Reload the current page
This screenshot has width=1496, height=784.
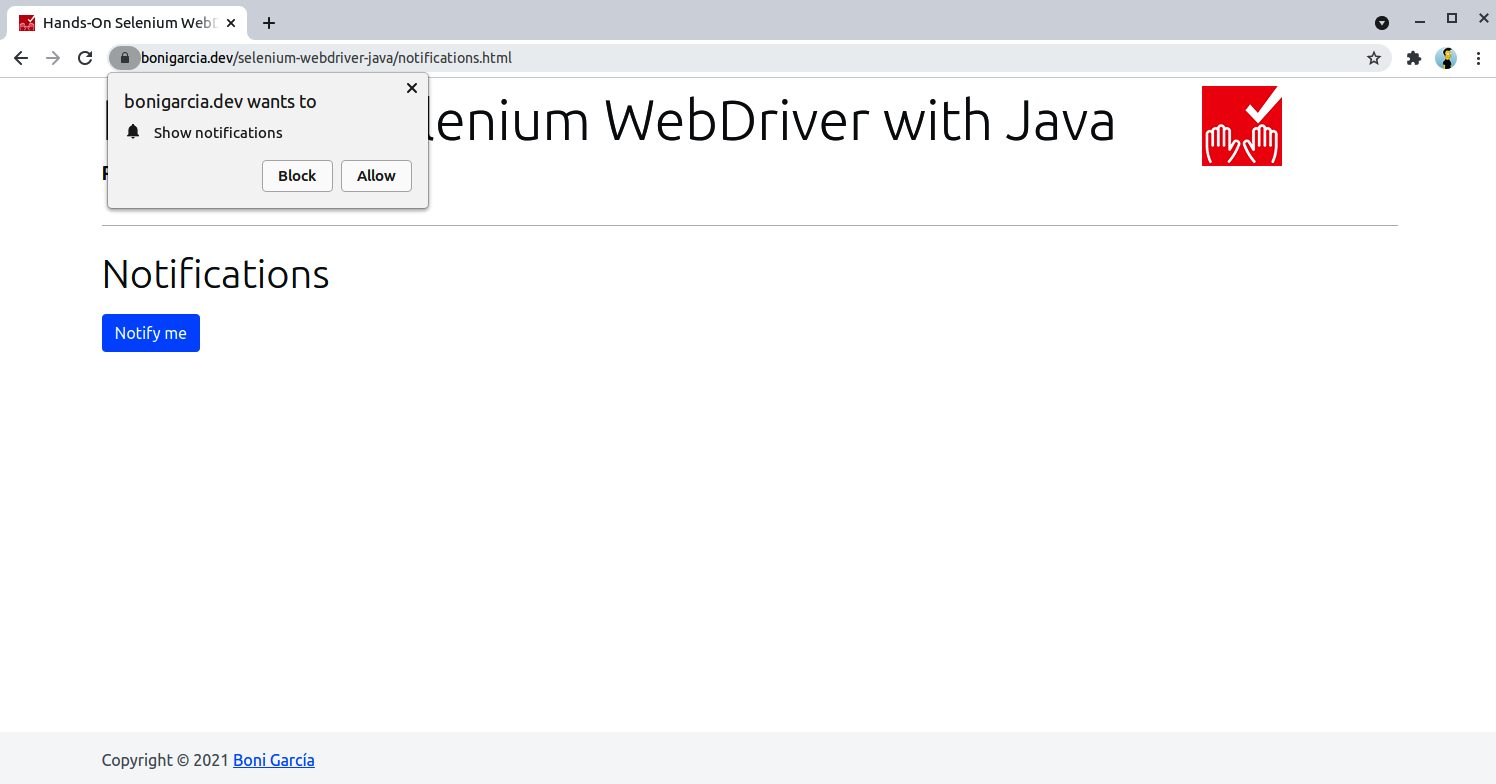(x=85, y=58)
